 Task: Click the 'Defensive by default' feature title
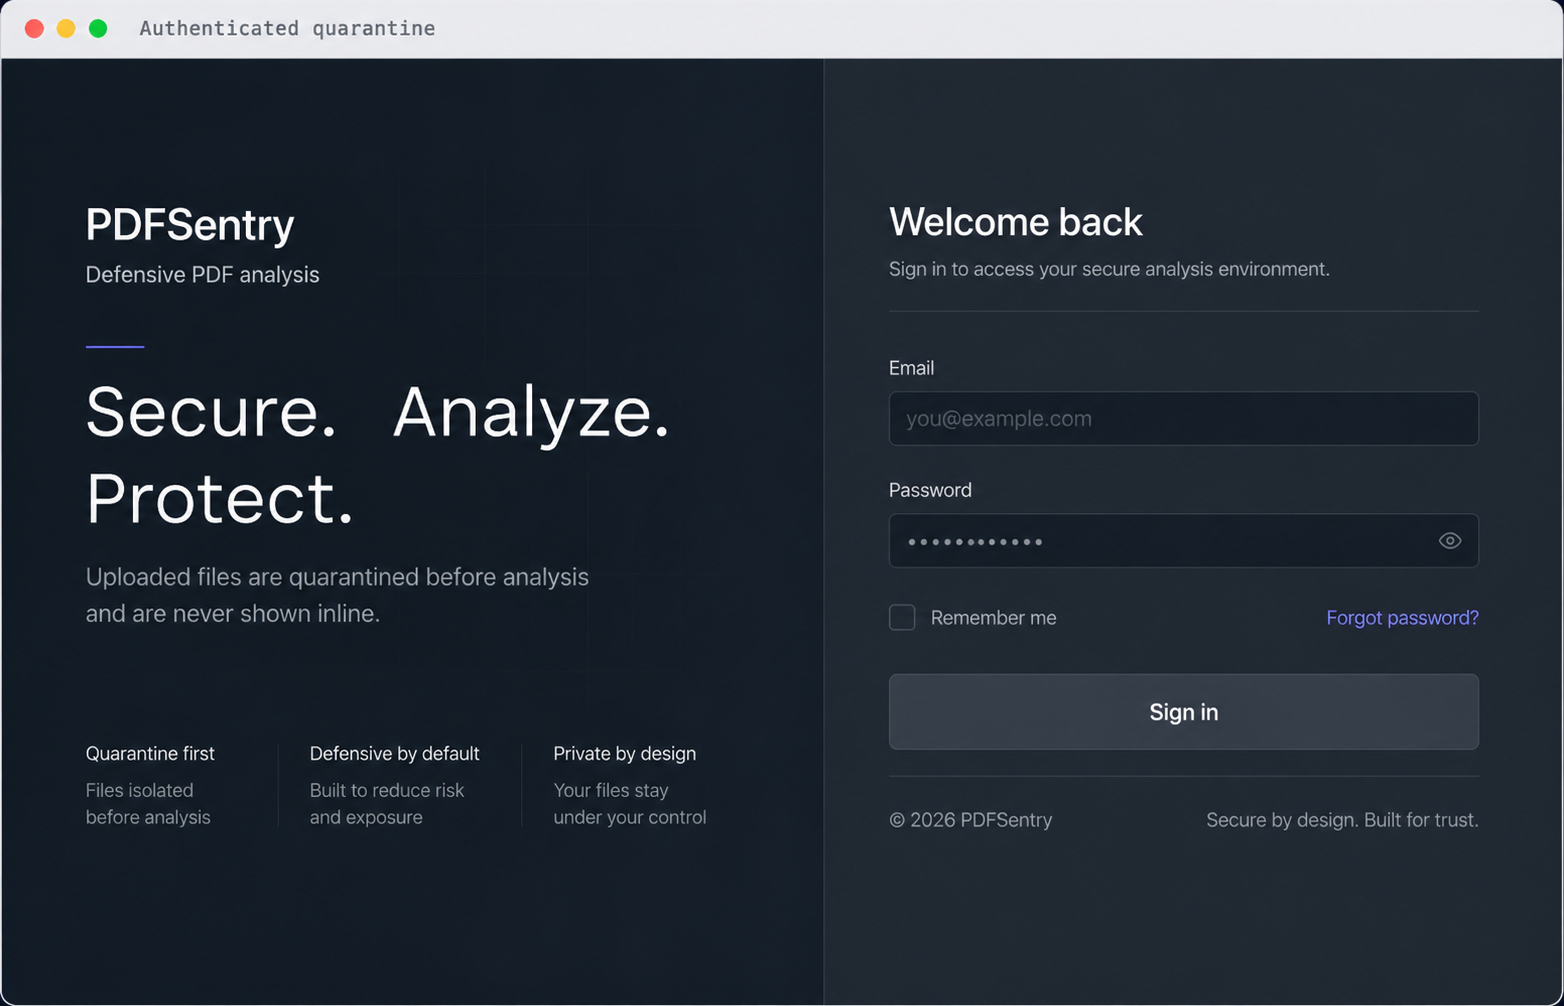(x=394, y=753)
